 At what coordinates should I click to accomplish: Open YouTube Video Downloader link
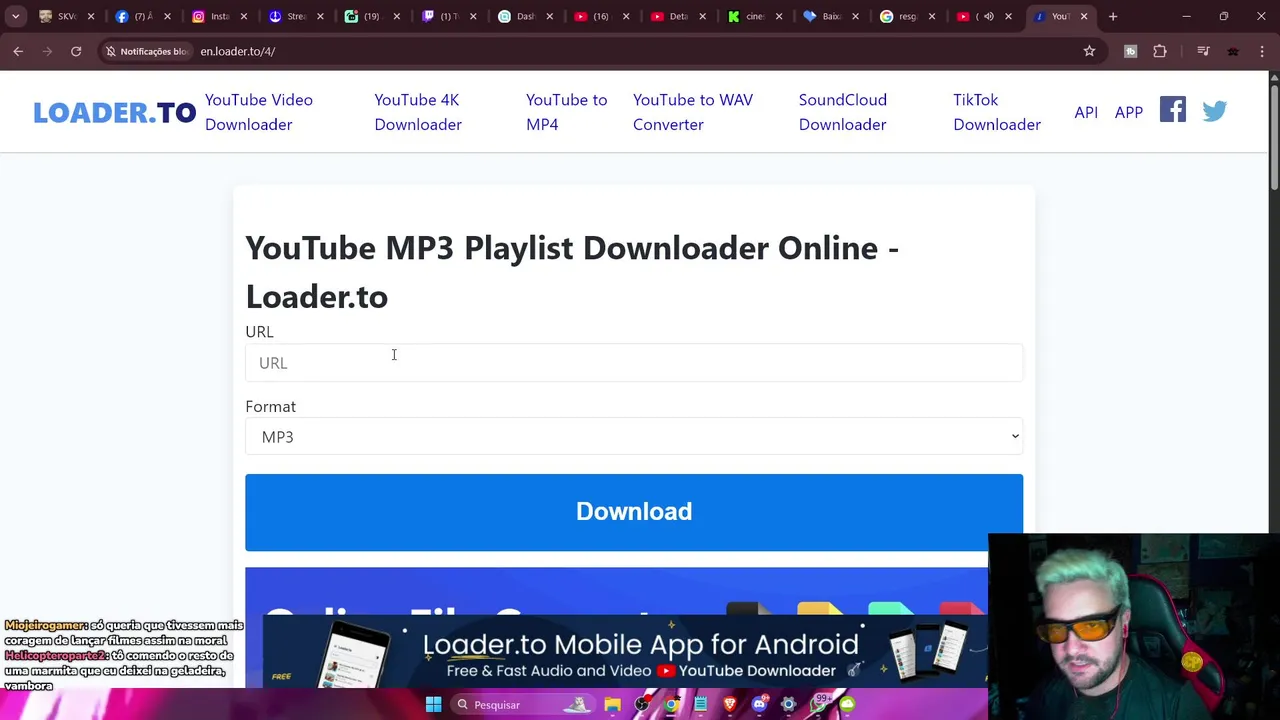[x=259, y=112]
